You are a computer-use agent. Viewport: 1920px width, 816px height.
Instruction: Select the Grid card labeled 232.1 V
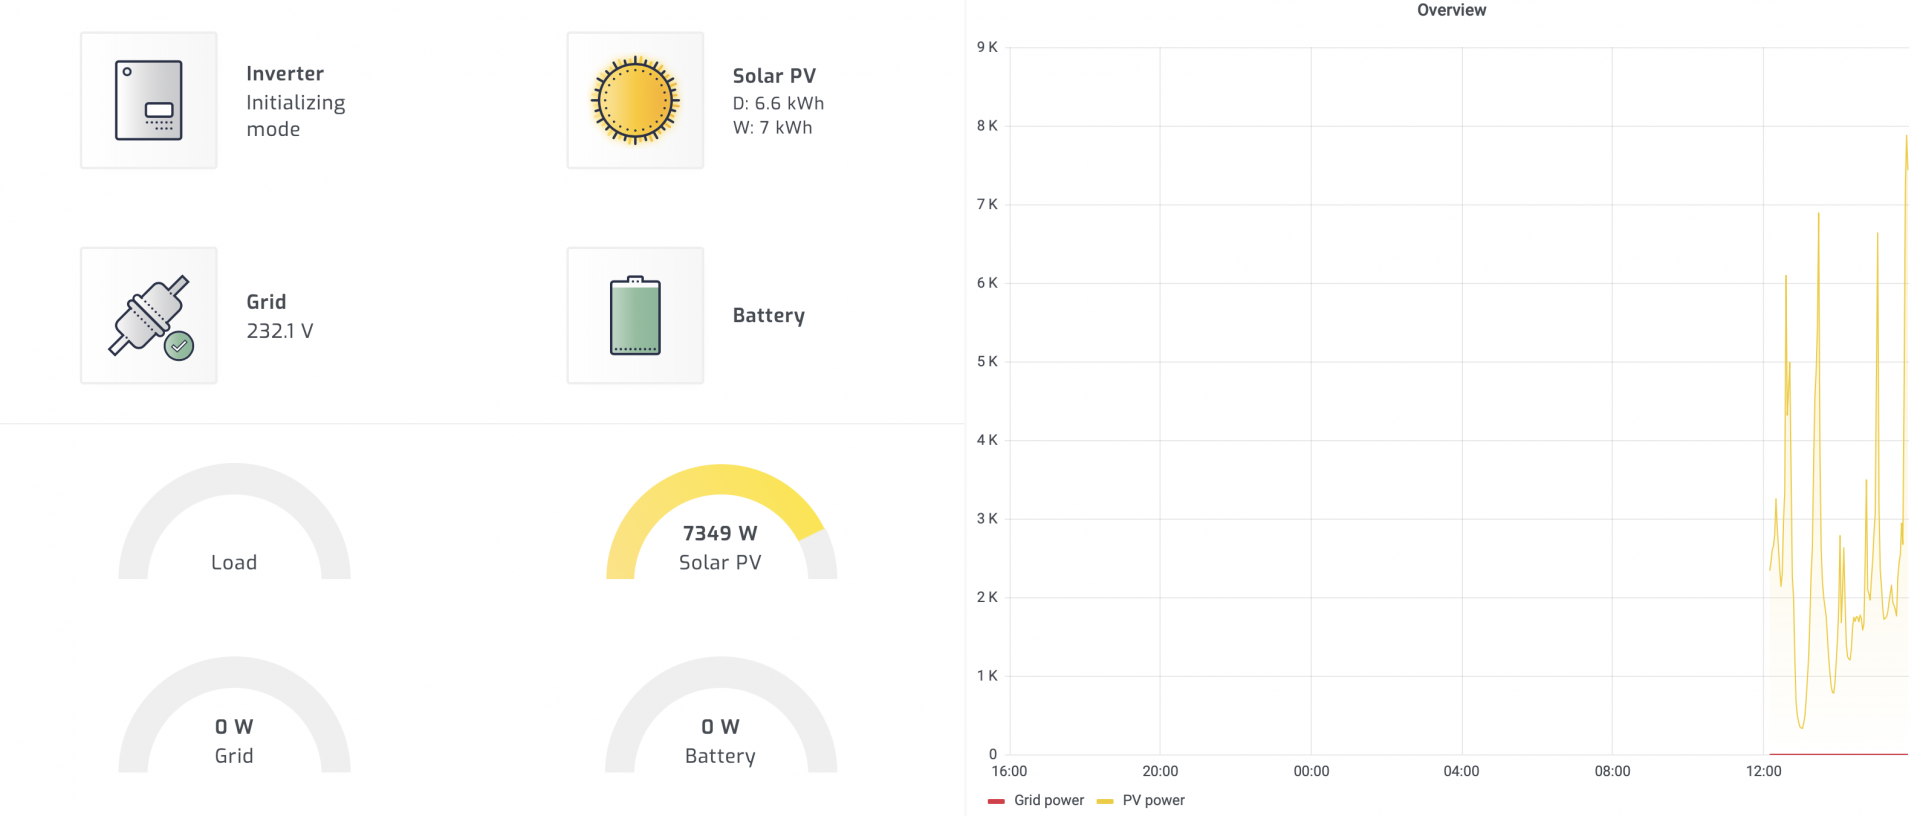coord(280,315)
